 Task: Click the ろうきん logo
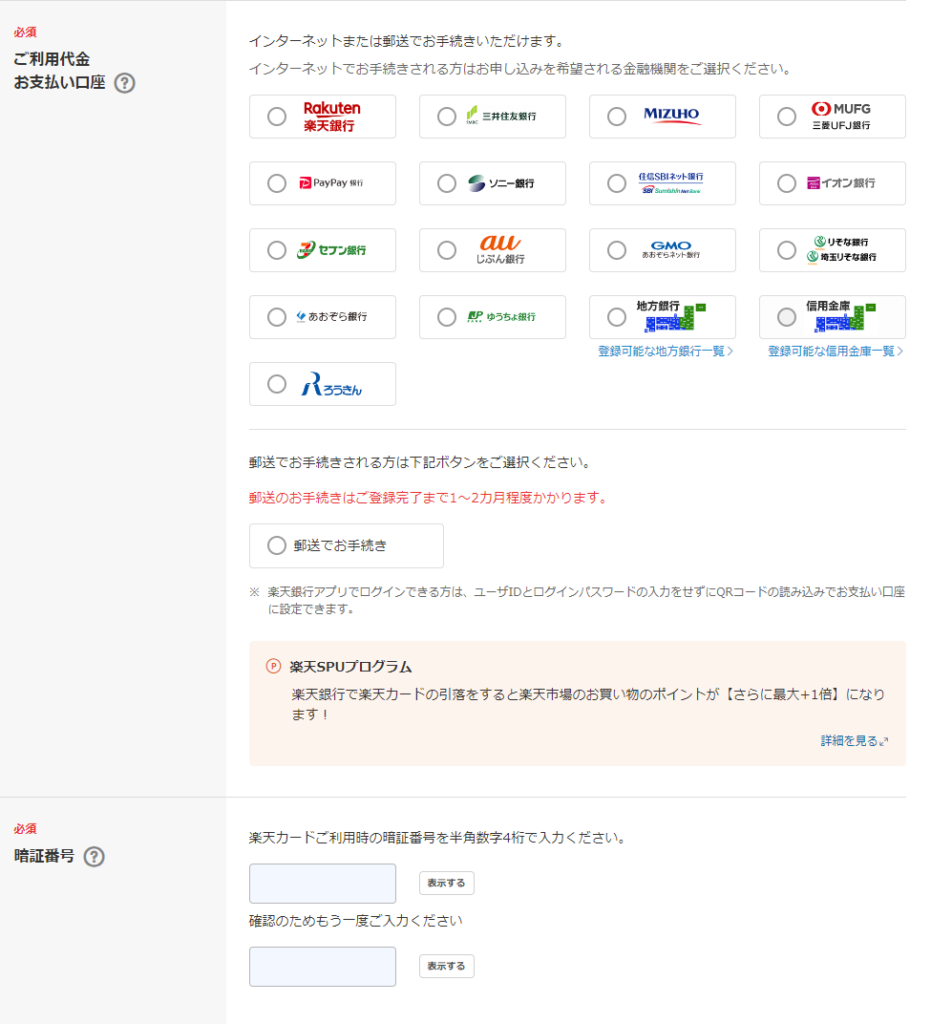[x=331, y=384]
